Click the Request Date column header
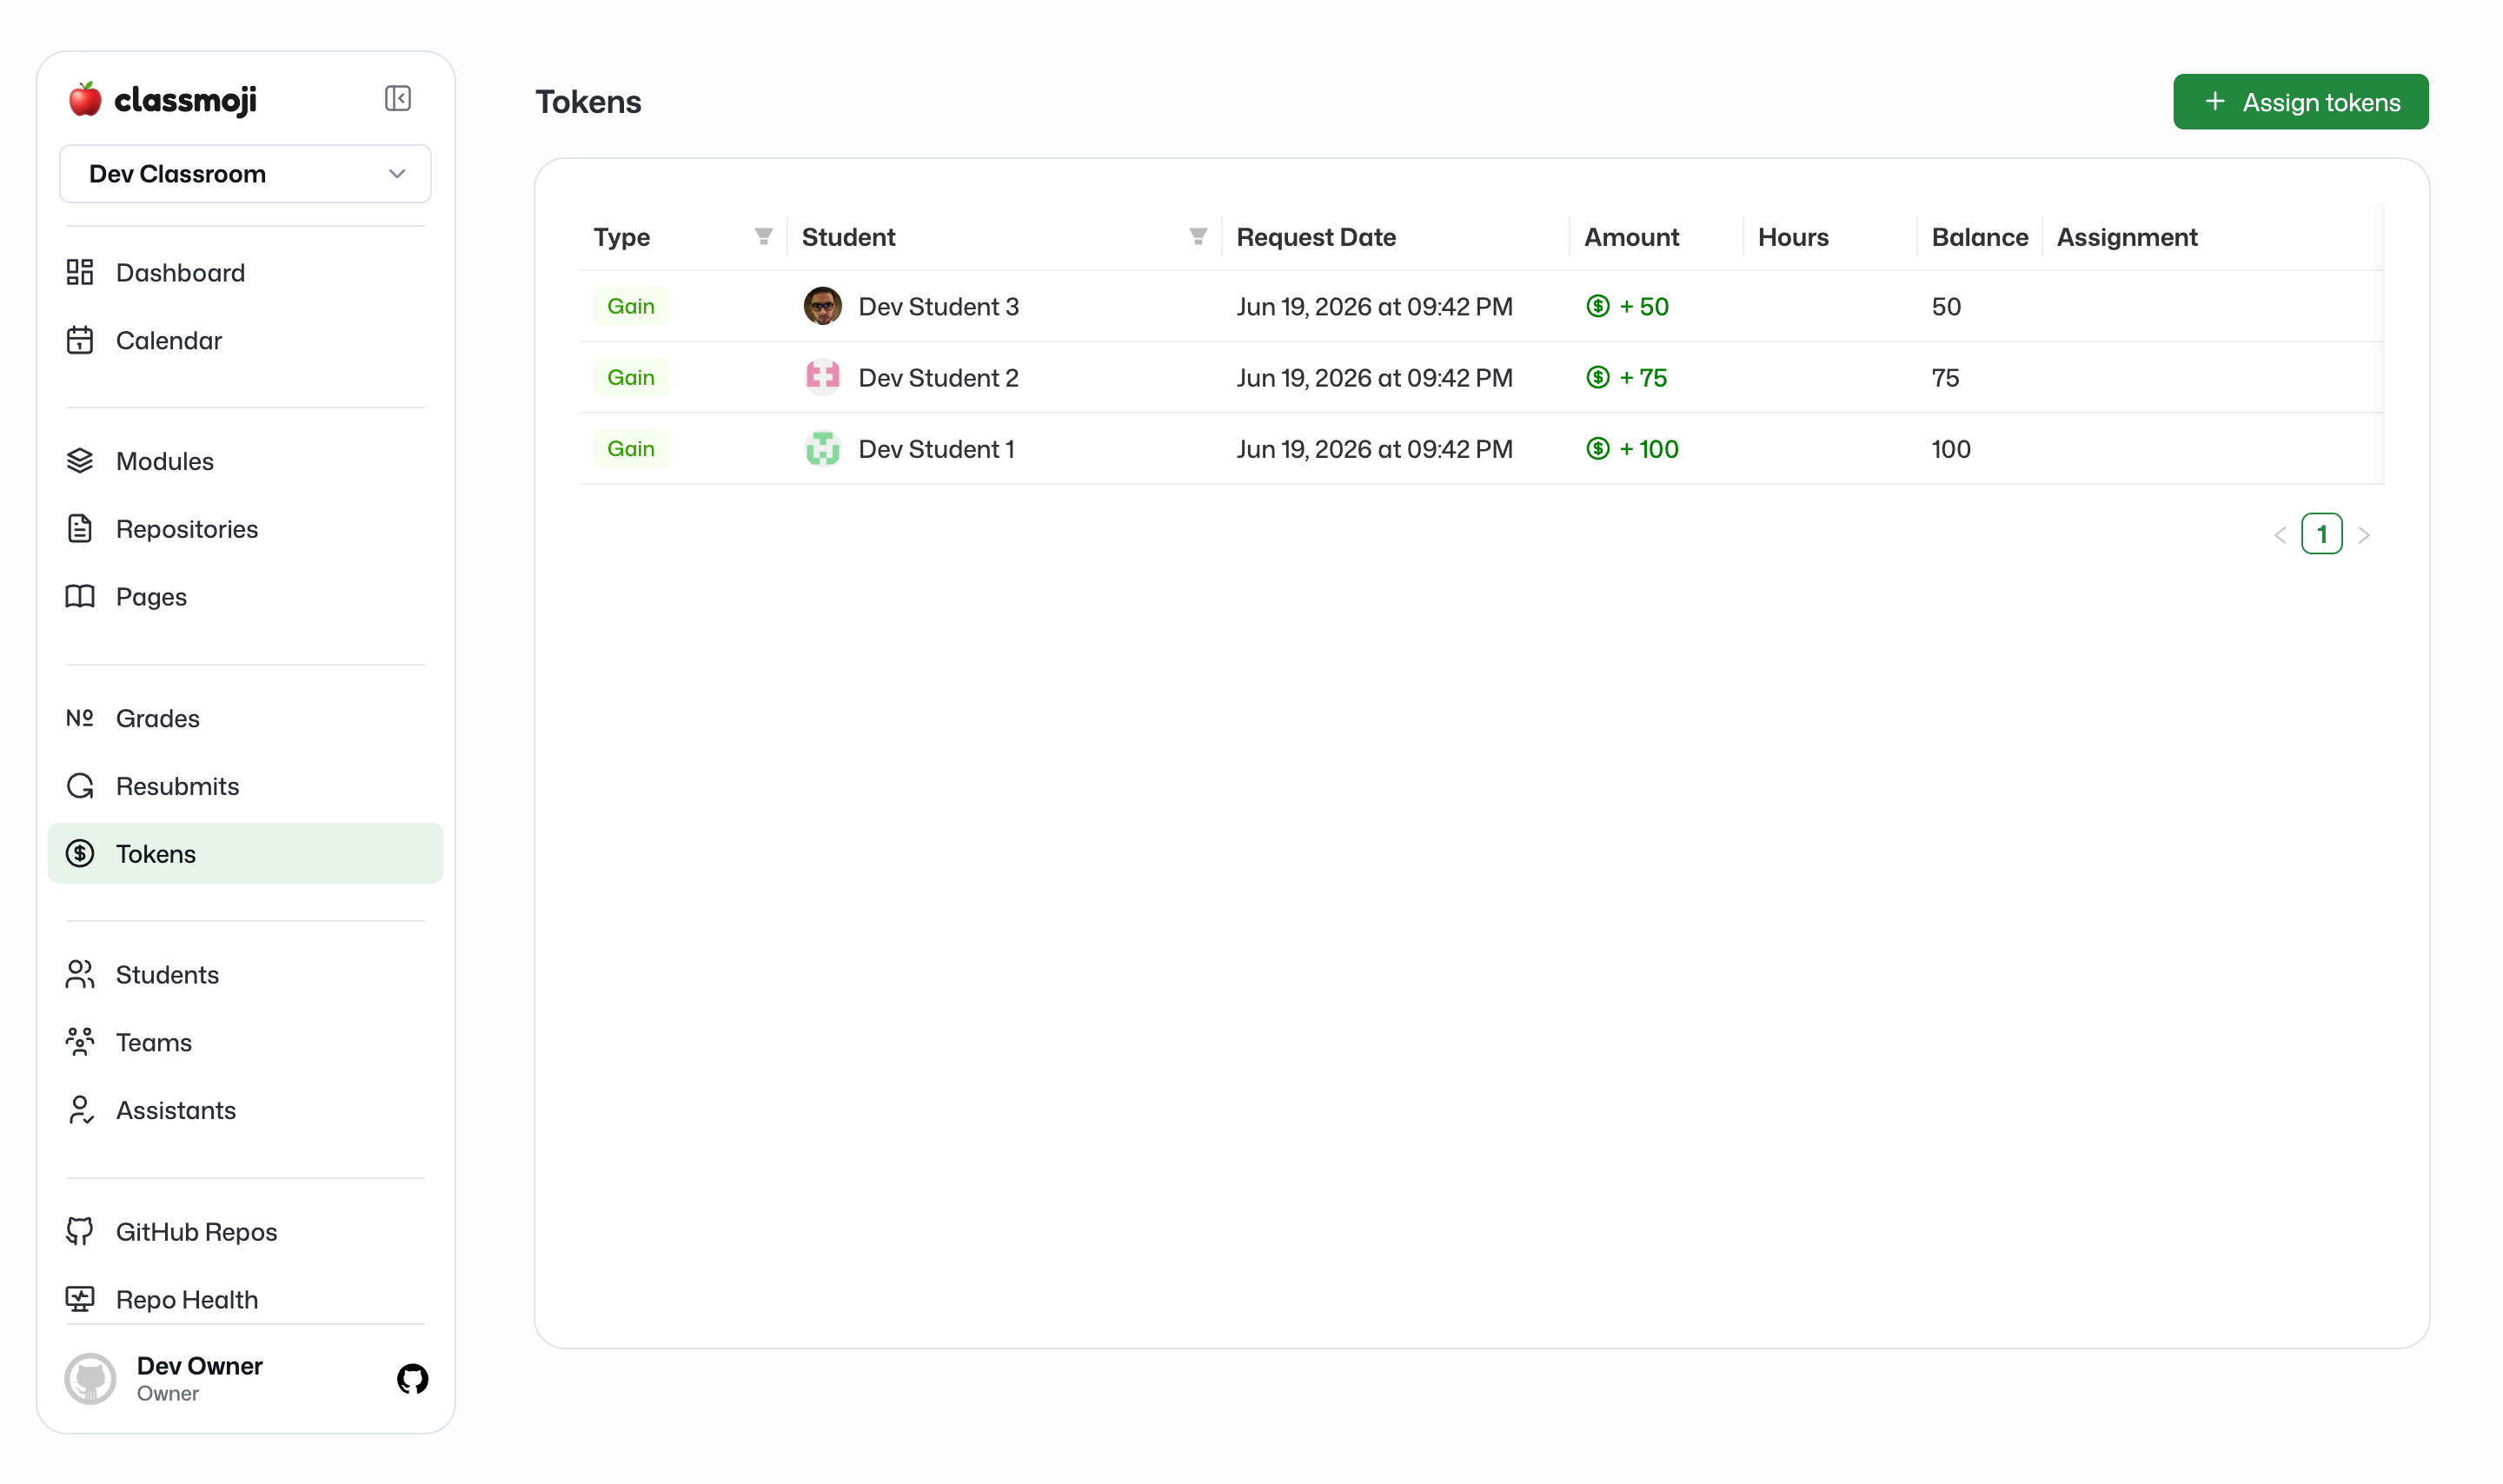The height and width of the screenshot is (1484, 2503). click(1316, 237)
